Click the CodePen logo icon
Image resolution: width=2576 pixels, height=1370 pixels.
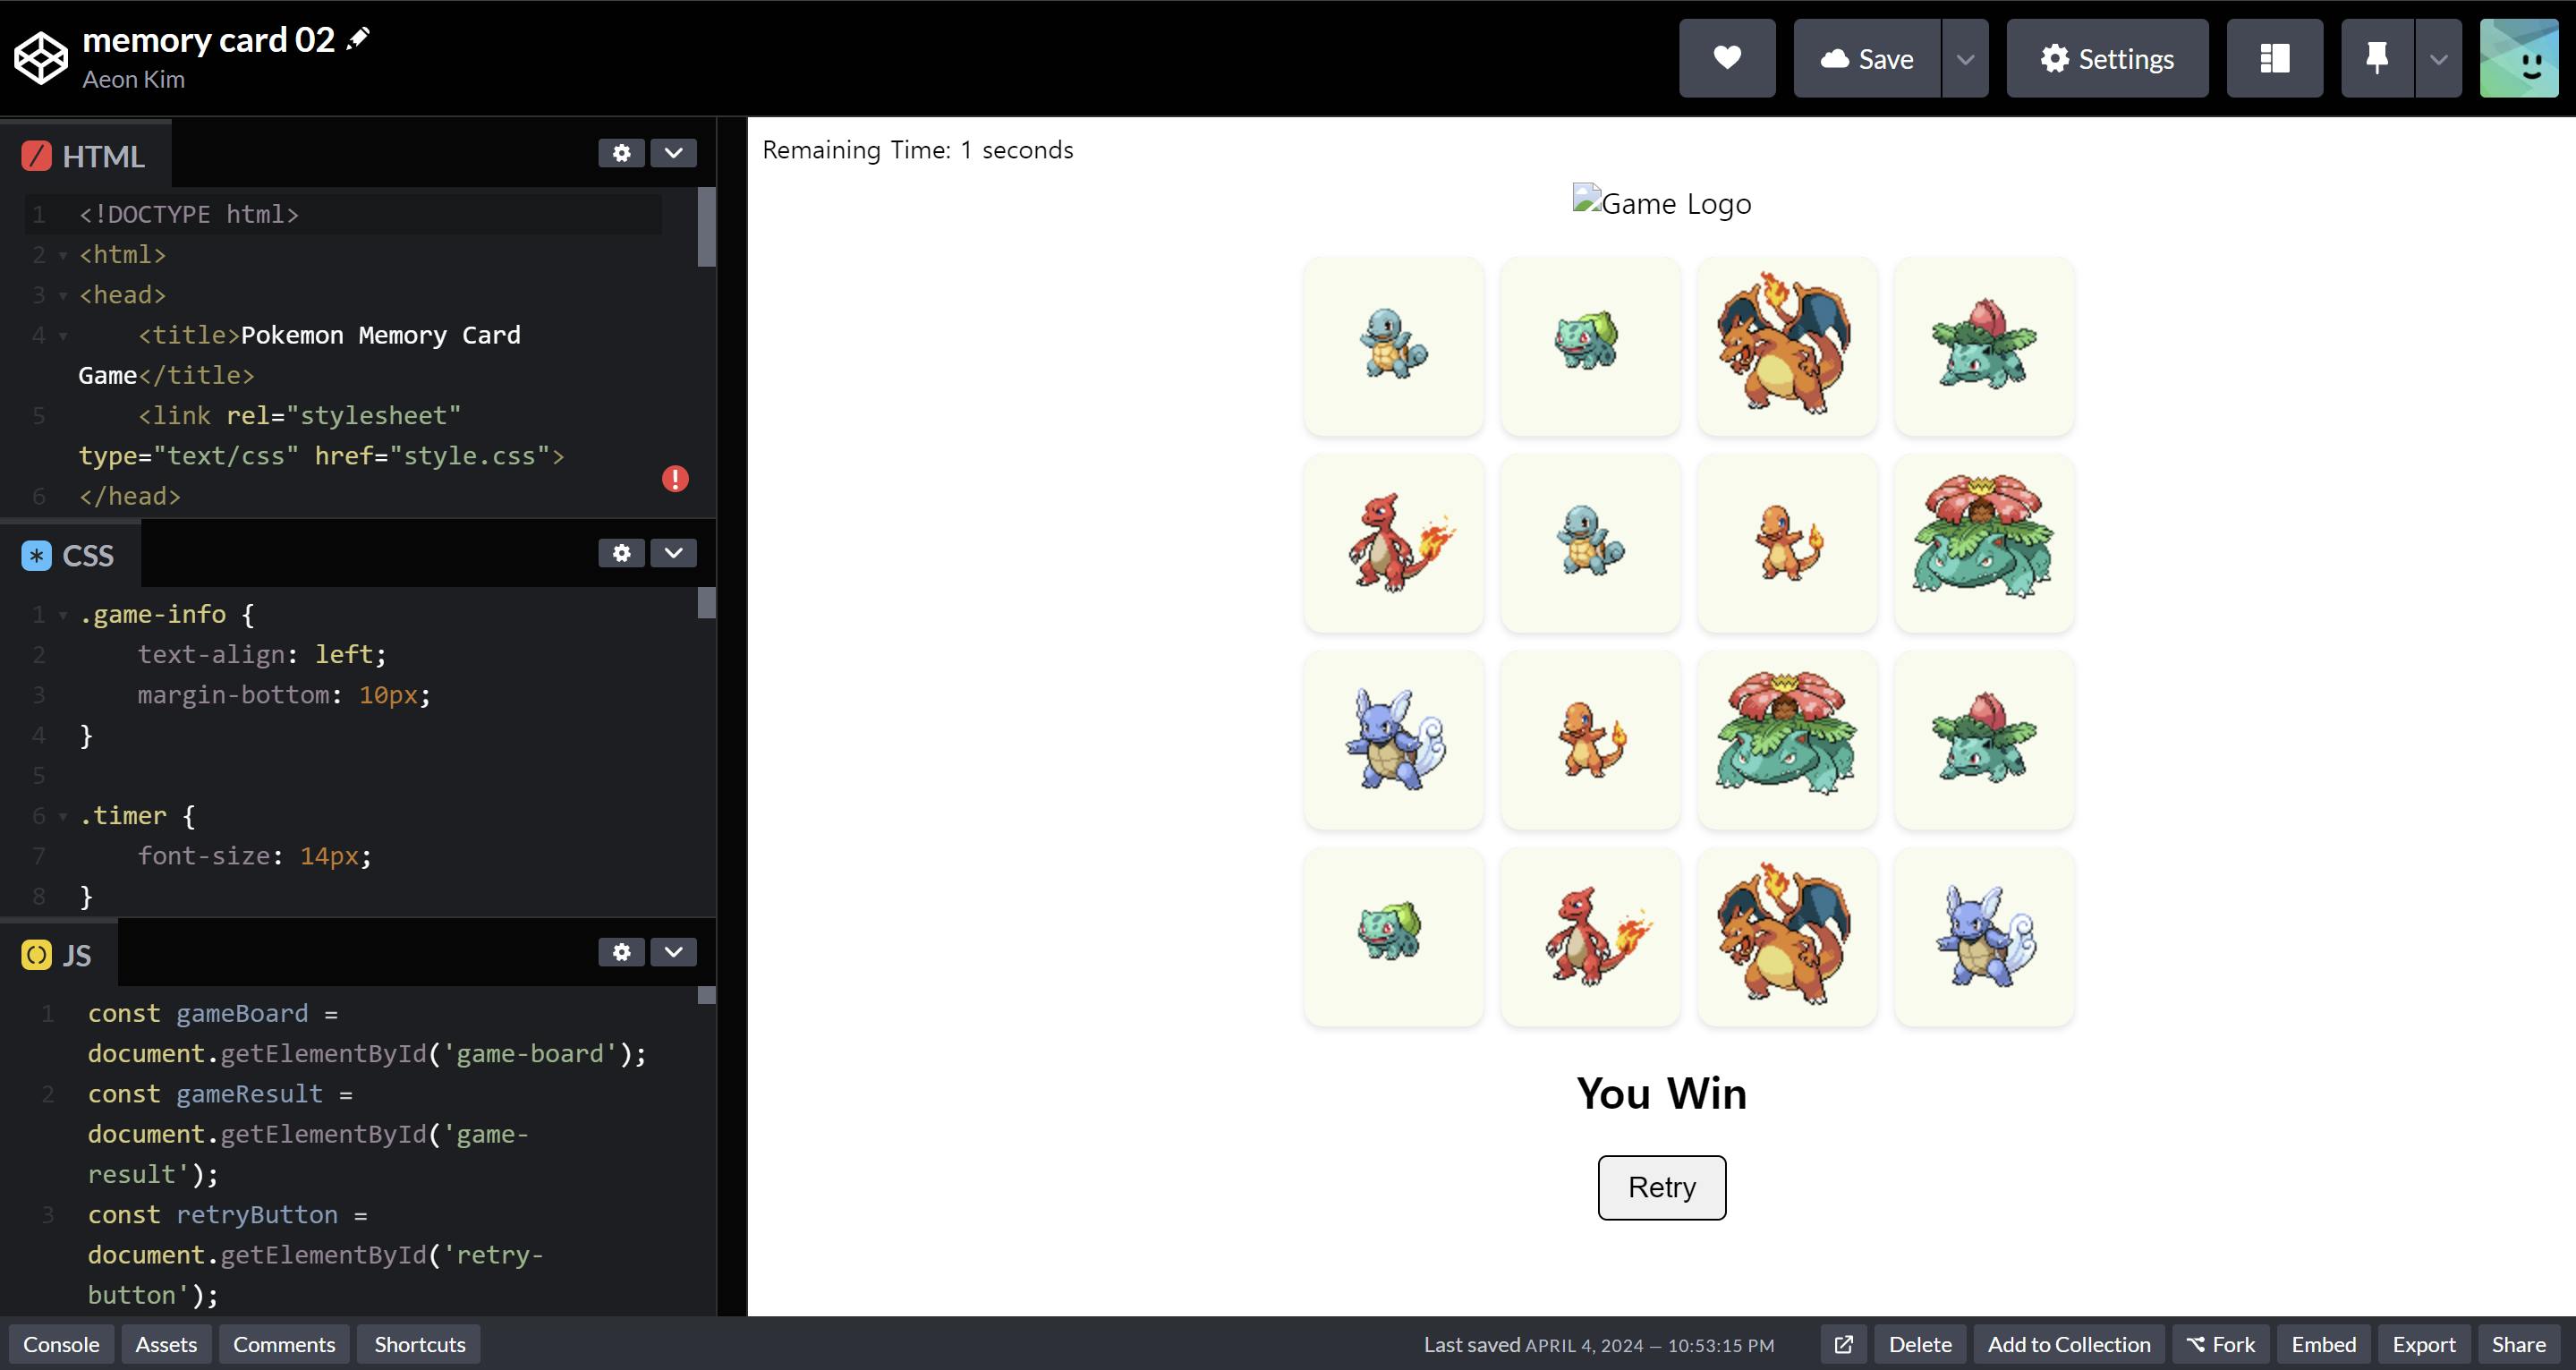(x=40, y=58)
